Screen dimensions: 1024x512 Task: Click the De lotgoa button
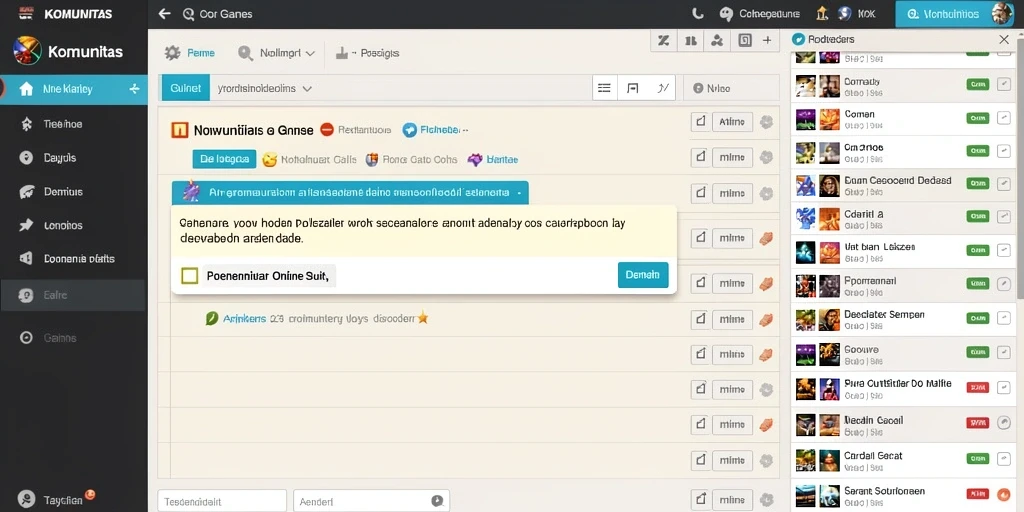[x=224, y=159]
